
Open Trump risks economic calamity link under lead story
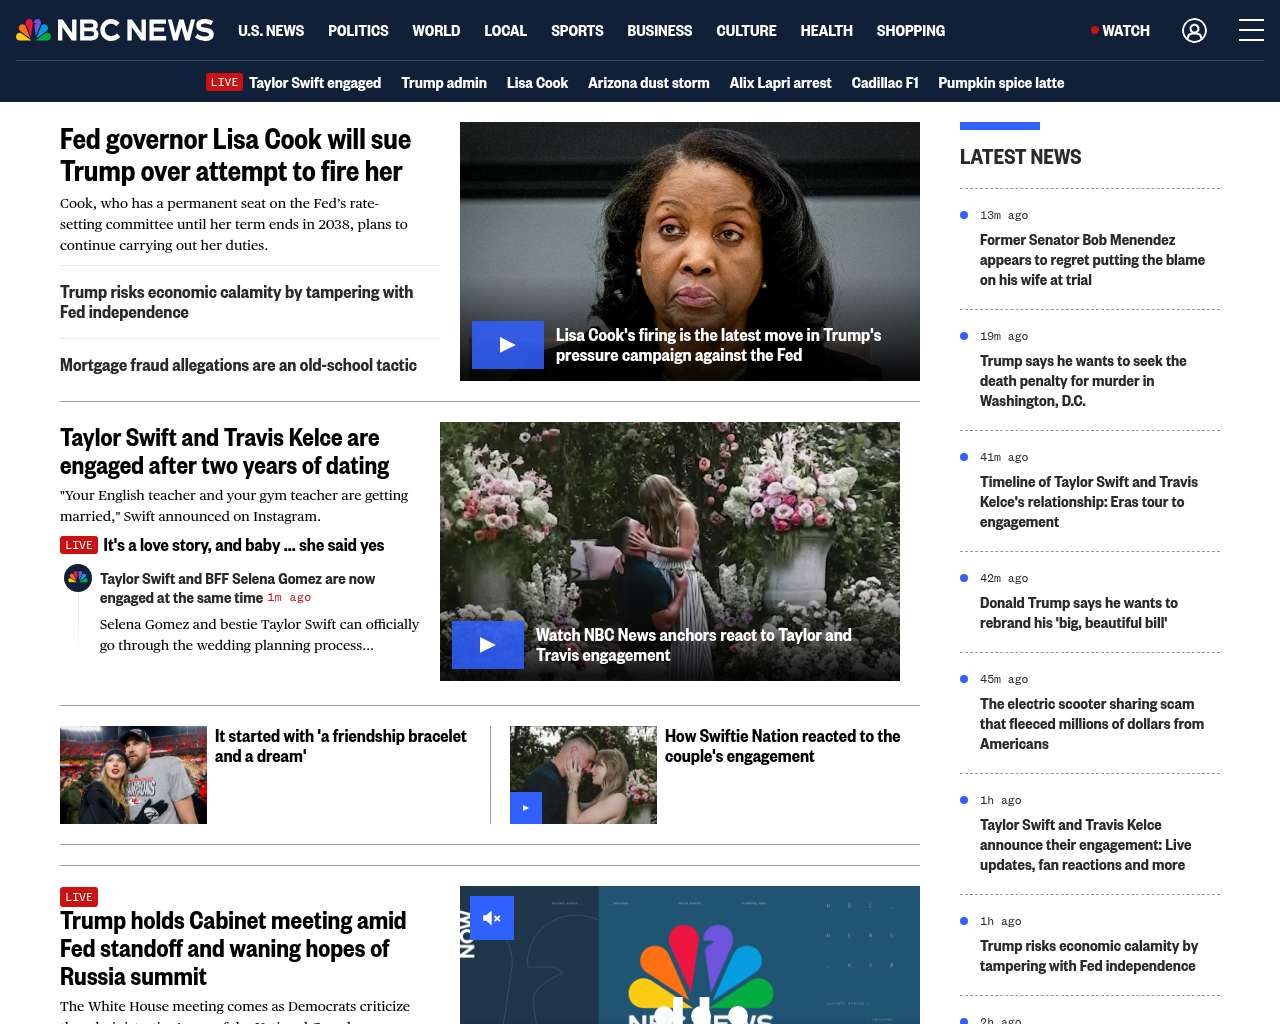(x=236, y=302)
